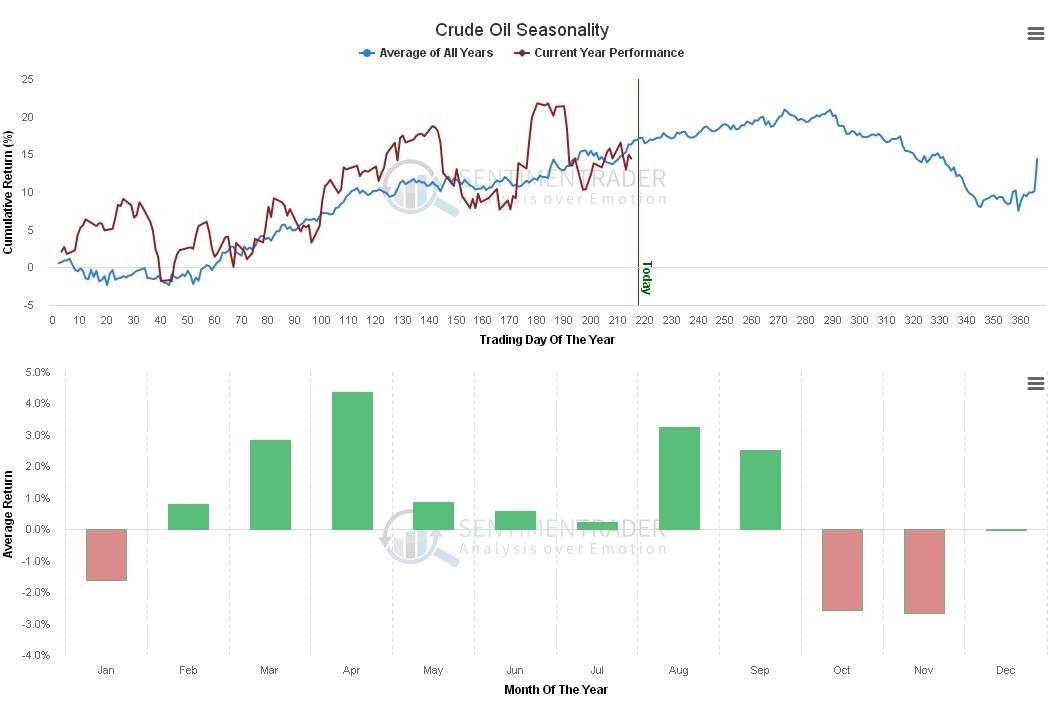Viewport: 1051px width, 706px height.
Task: Select the August green bar
Action: click(x=679, y=478)
